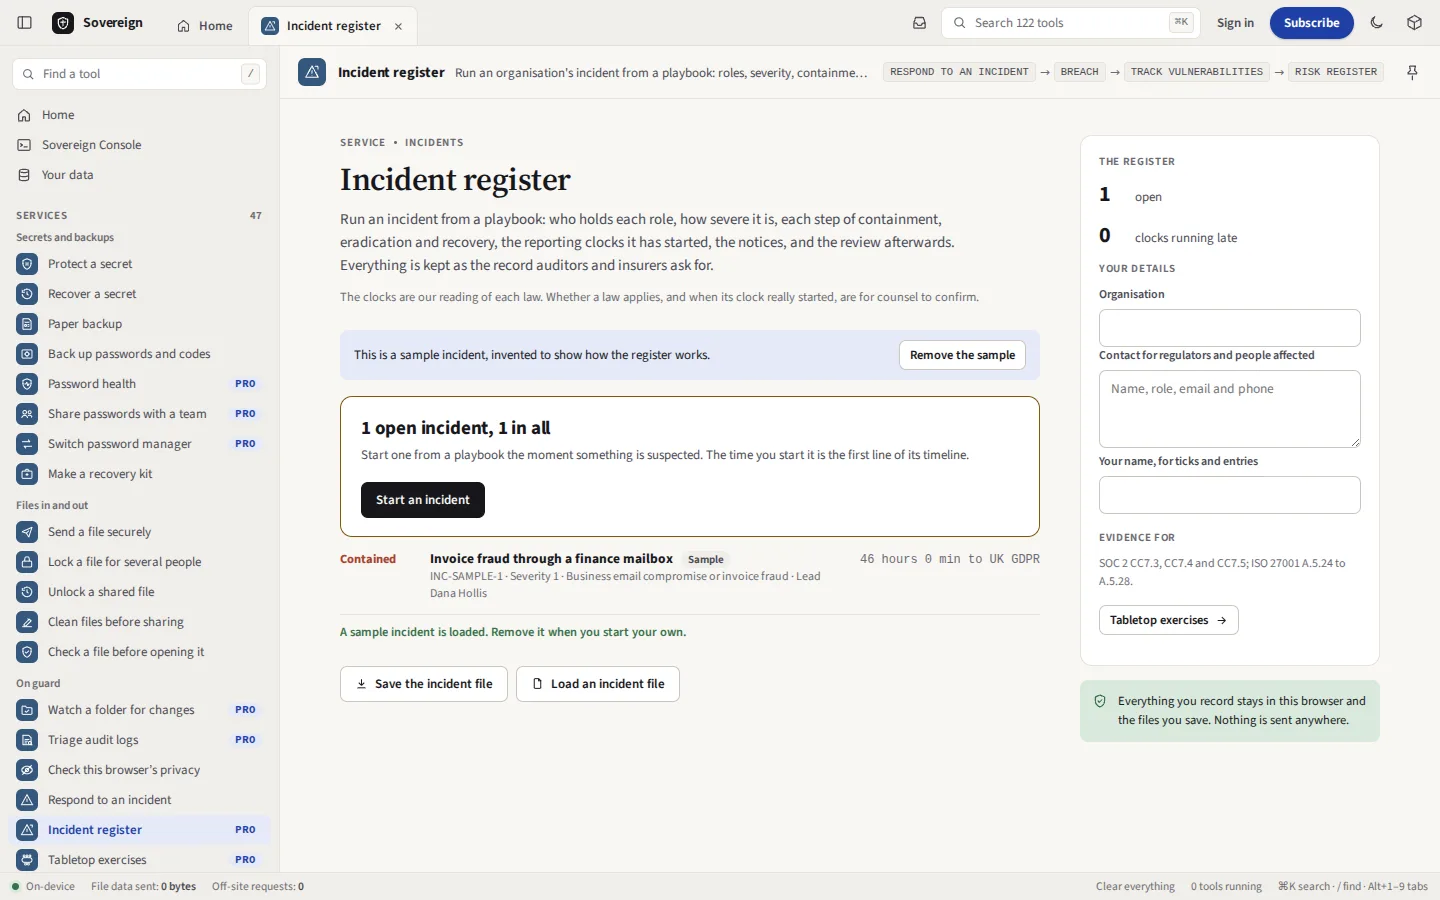Screen dimensions: 1440x900
Task: Click the Organisation input field
Action: [x=1230, y=328]
